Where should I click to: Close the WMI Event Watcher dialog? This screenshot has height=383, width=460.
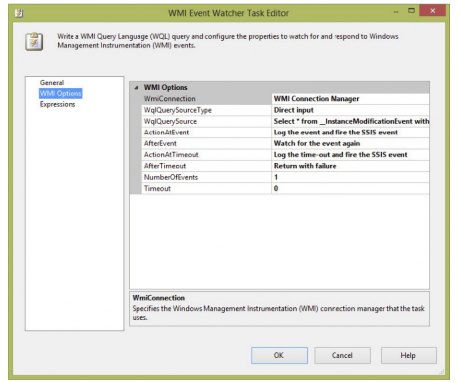432,10
